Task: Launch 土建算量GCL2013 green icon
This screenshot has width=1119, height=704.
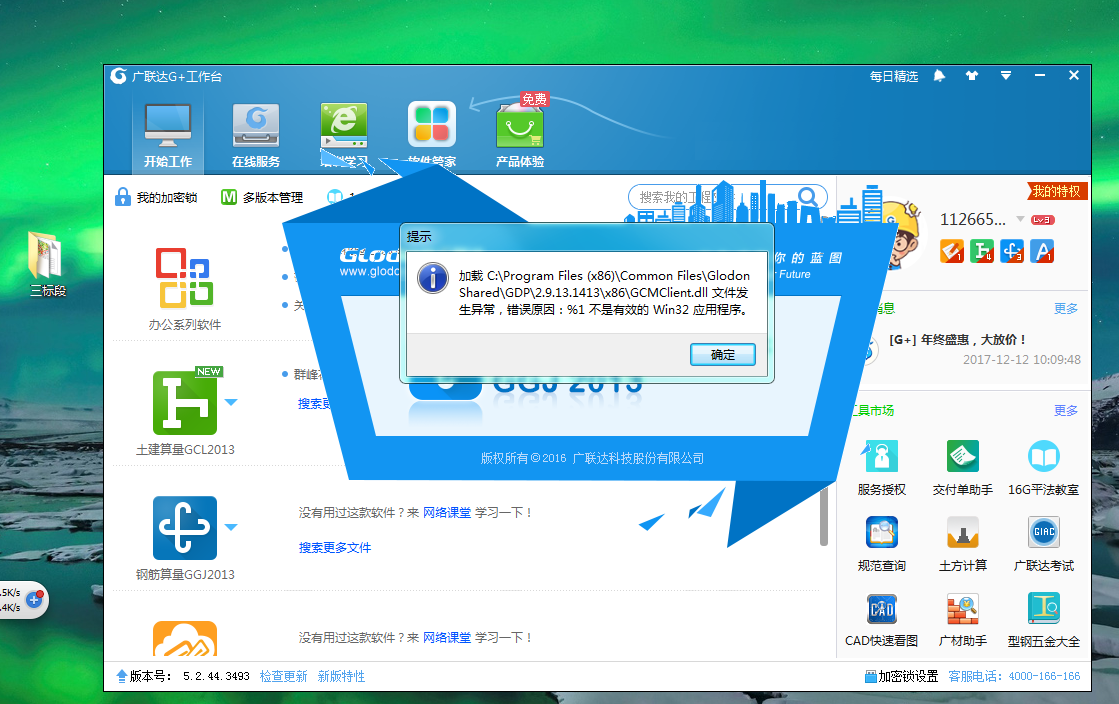Action: (184, 403)
